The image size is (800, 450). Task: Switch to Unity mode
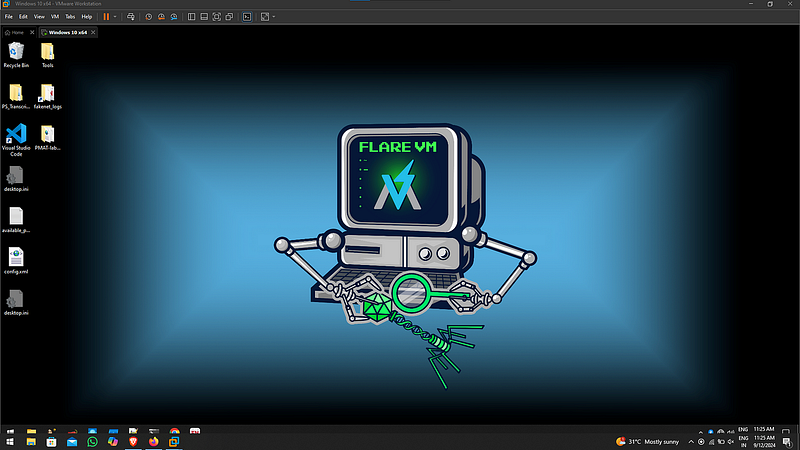pyautogui.click(x=230, y=17)
